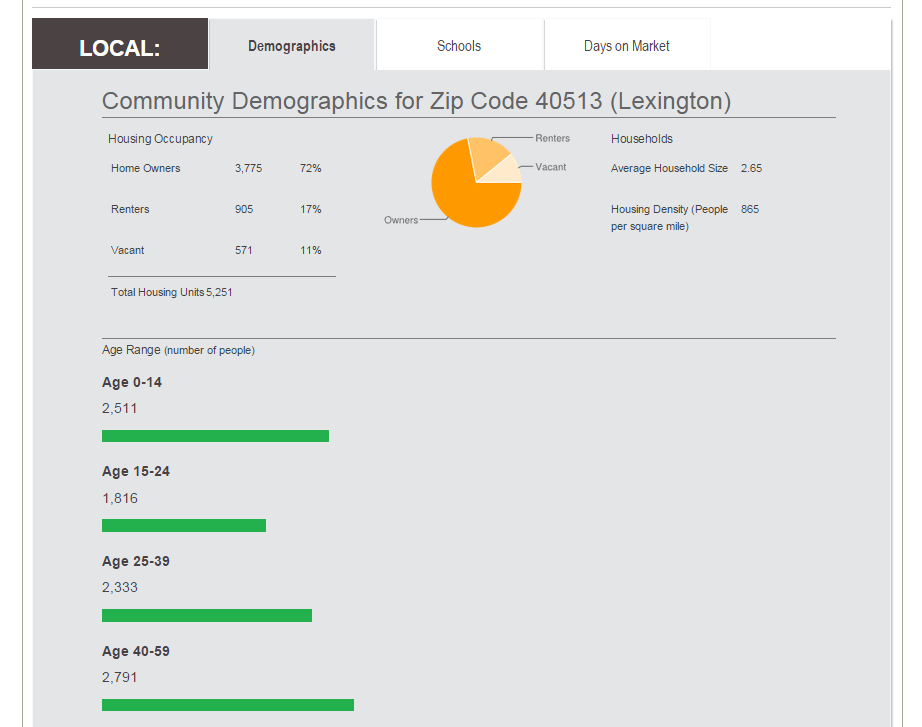Select the Age 25-39 green bar
922x727 pixels.
pyautogui.click(x=207, y=615)
